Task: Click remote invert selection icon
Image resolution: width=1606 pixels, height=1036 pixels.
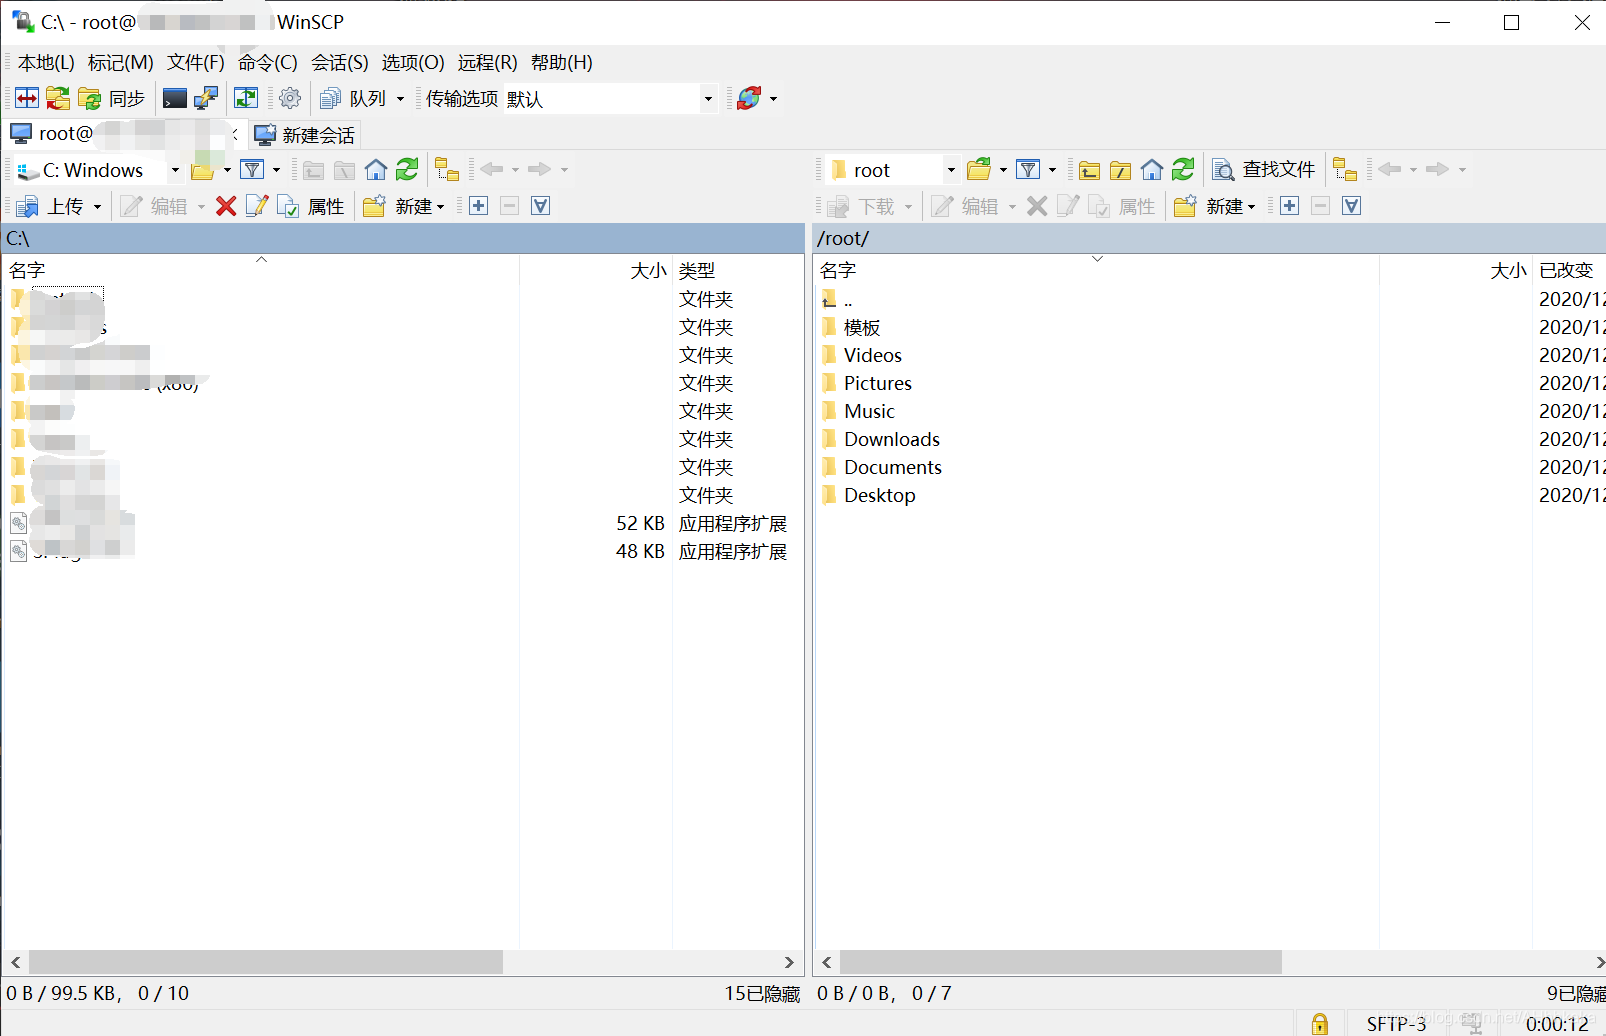Action: (1352, 206)
